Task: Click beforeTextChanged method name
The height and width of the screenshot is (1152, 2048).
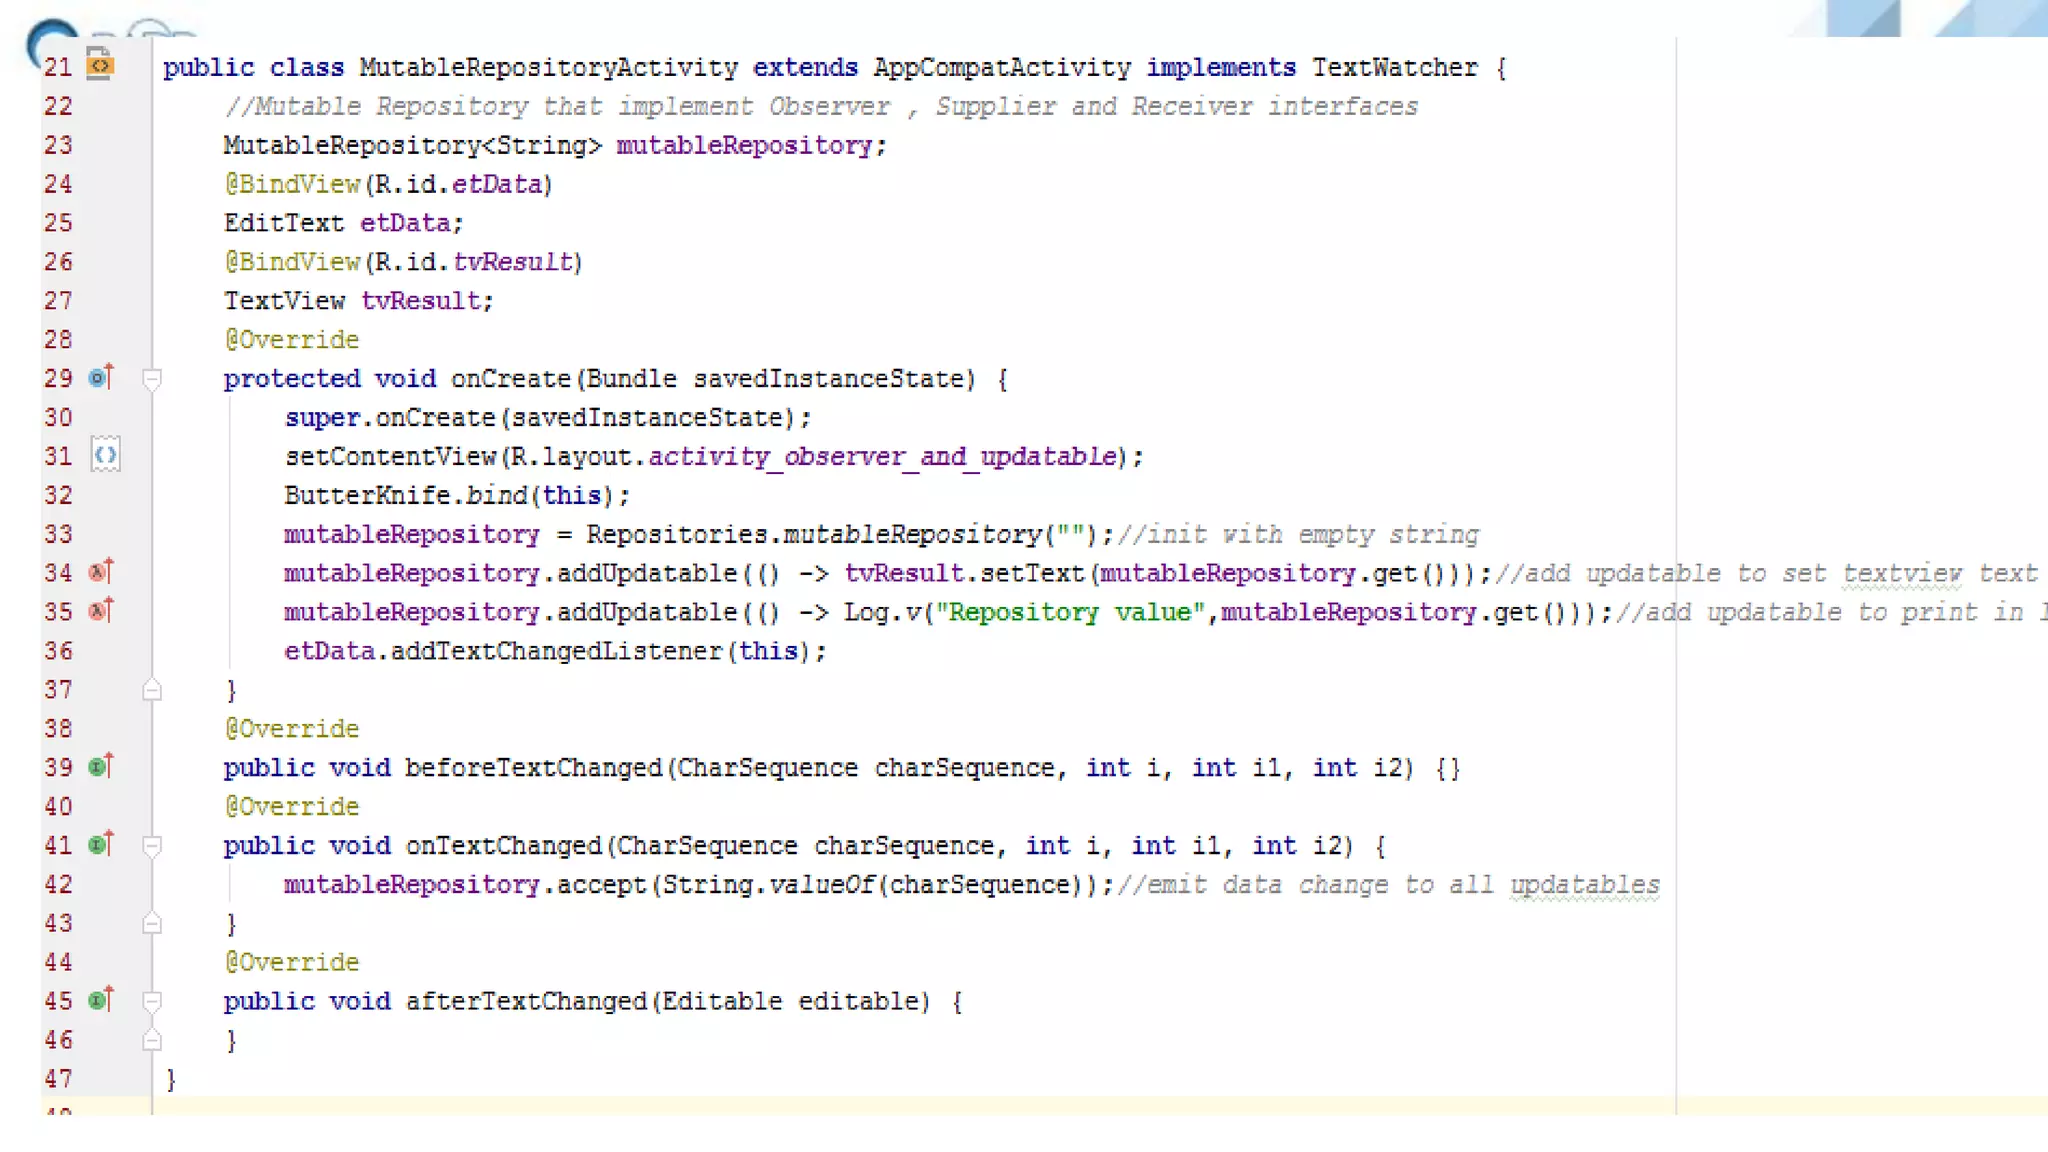Action: pos(533,768)
